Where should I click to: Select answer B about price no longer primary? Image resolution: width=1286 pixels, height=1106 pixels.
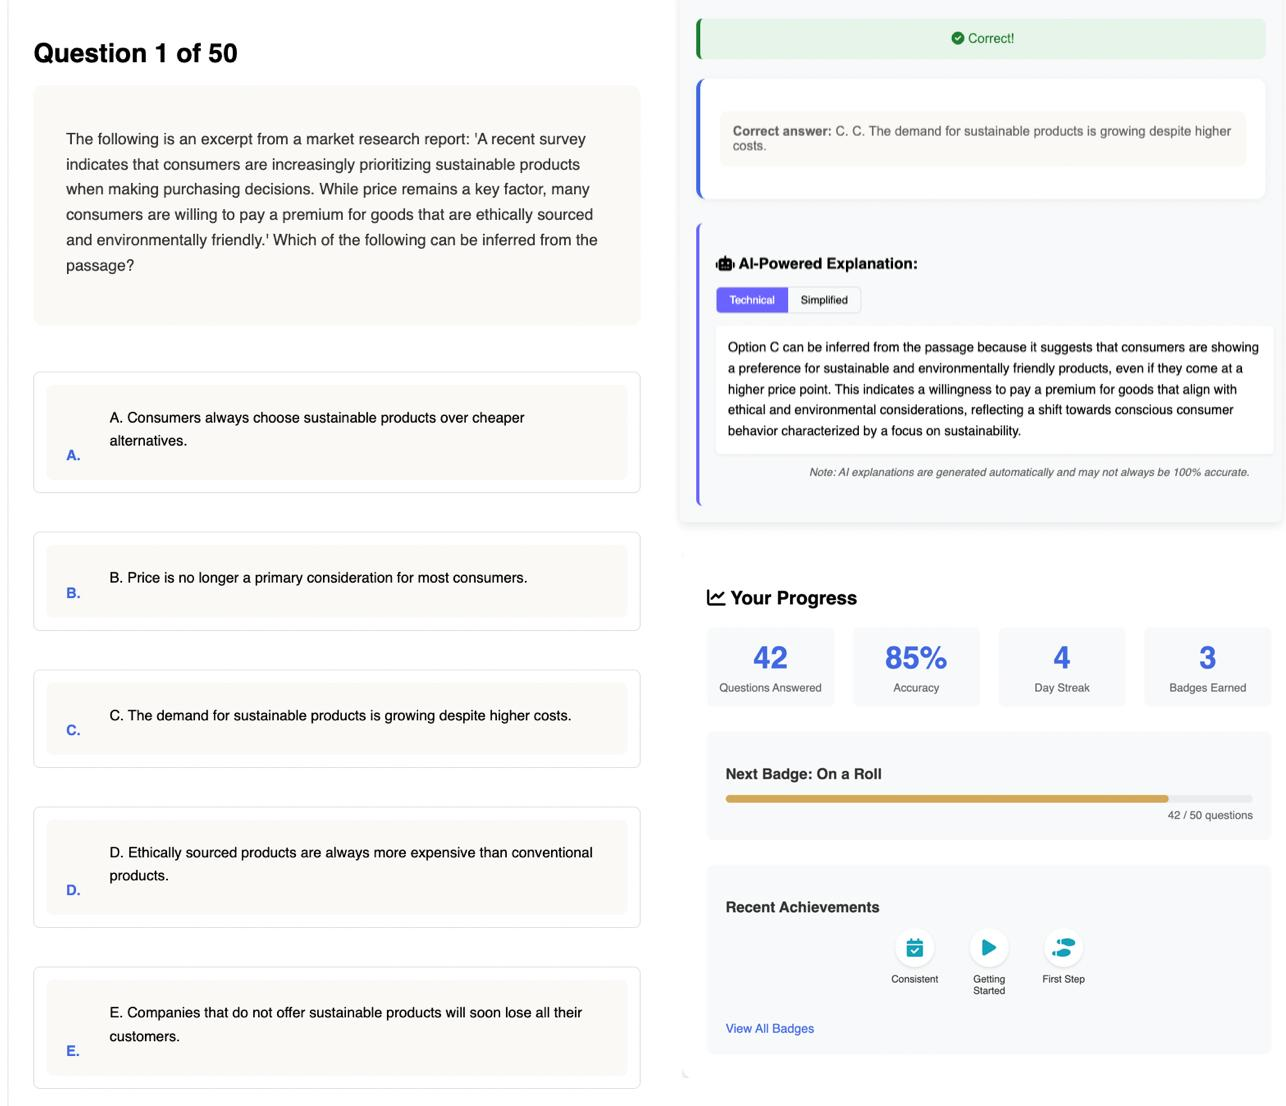337,581
